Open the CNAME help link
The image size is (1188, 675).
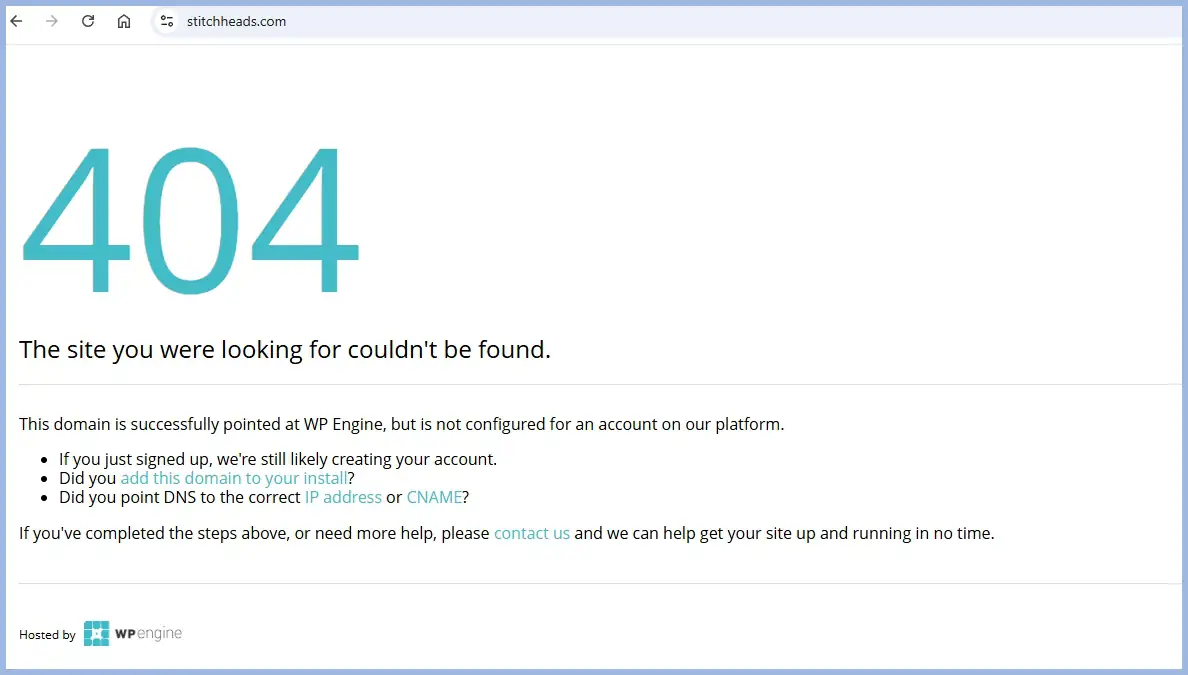point(434,497)
